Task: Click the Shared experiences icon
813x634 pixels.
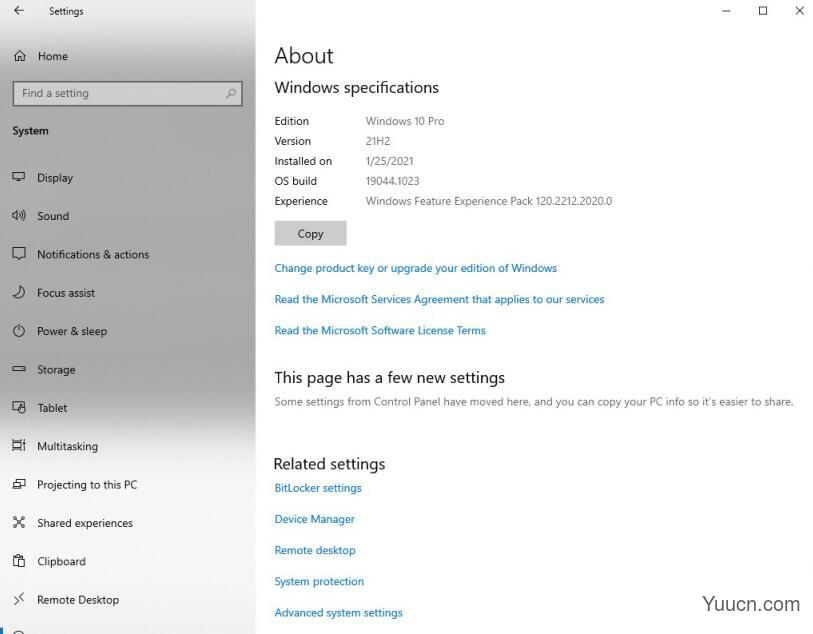Action: [19, 523]
